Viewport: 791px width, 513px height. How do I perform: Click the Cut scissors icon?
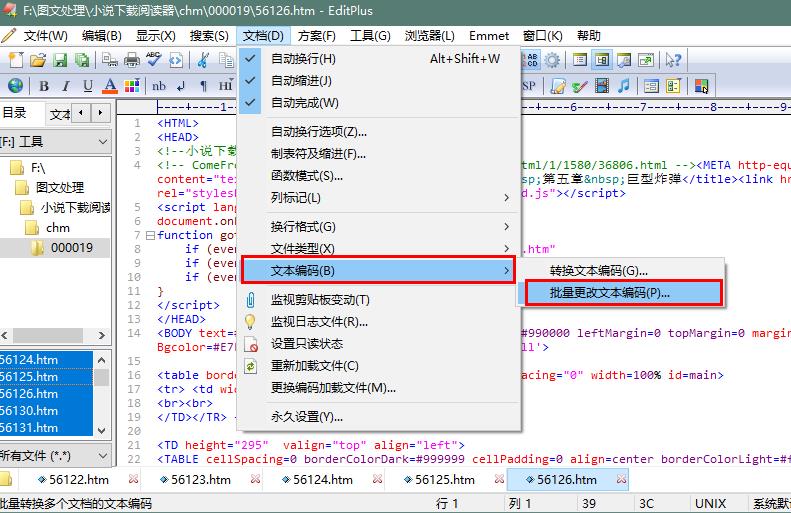click(x=203, y=60)
